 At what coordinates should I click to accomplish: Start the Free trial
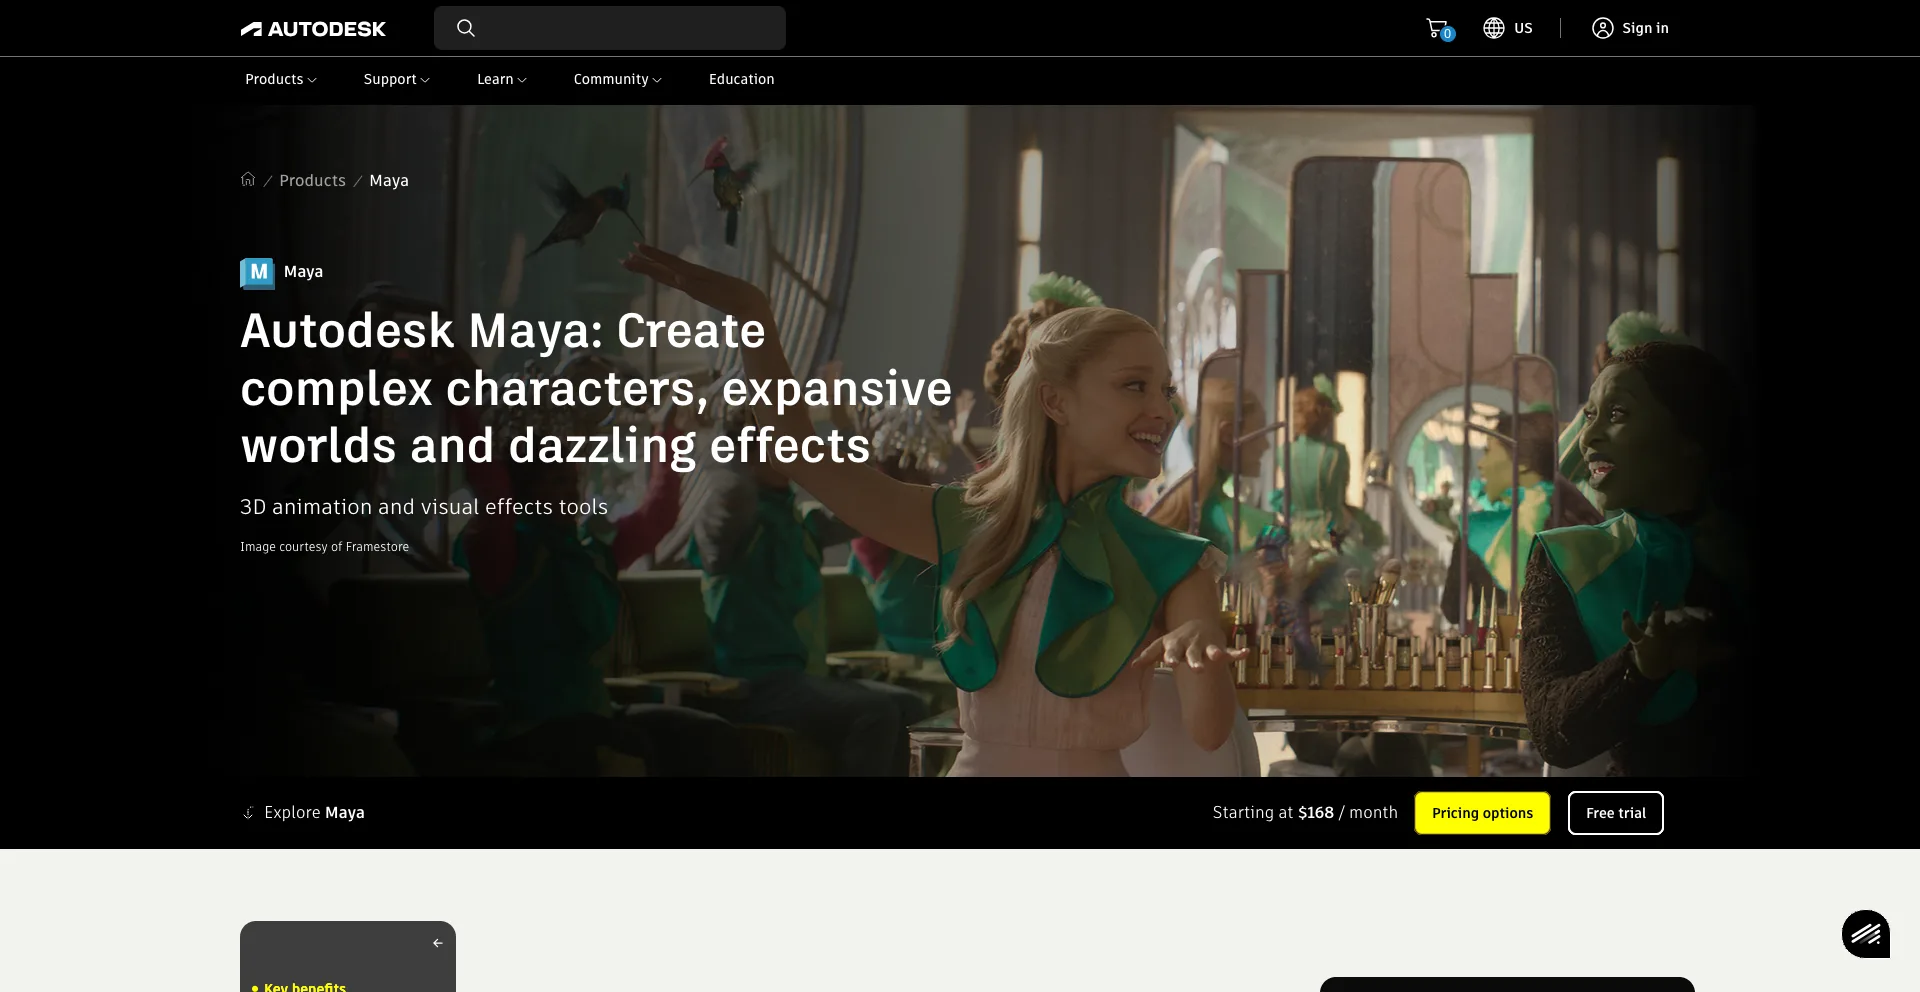pos(1615,813)
